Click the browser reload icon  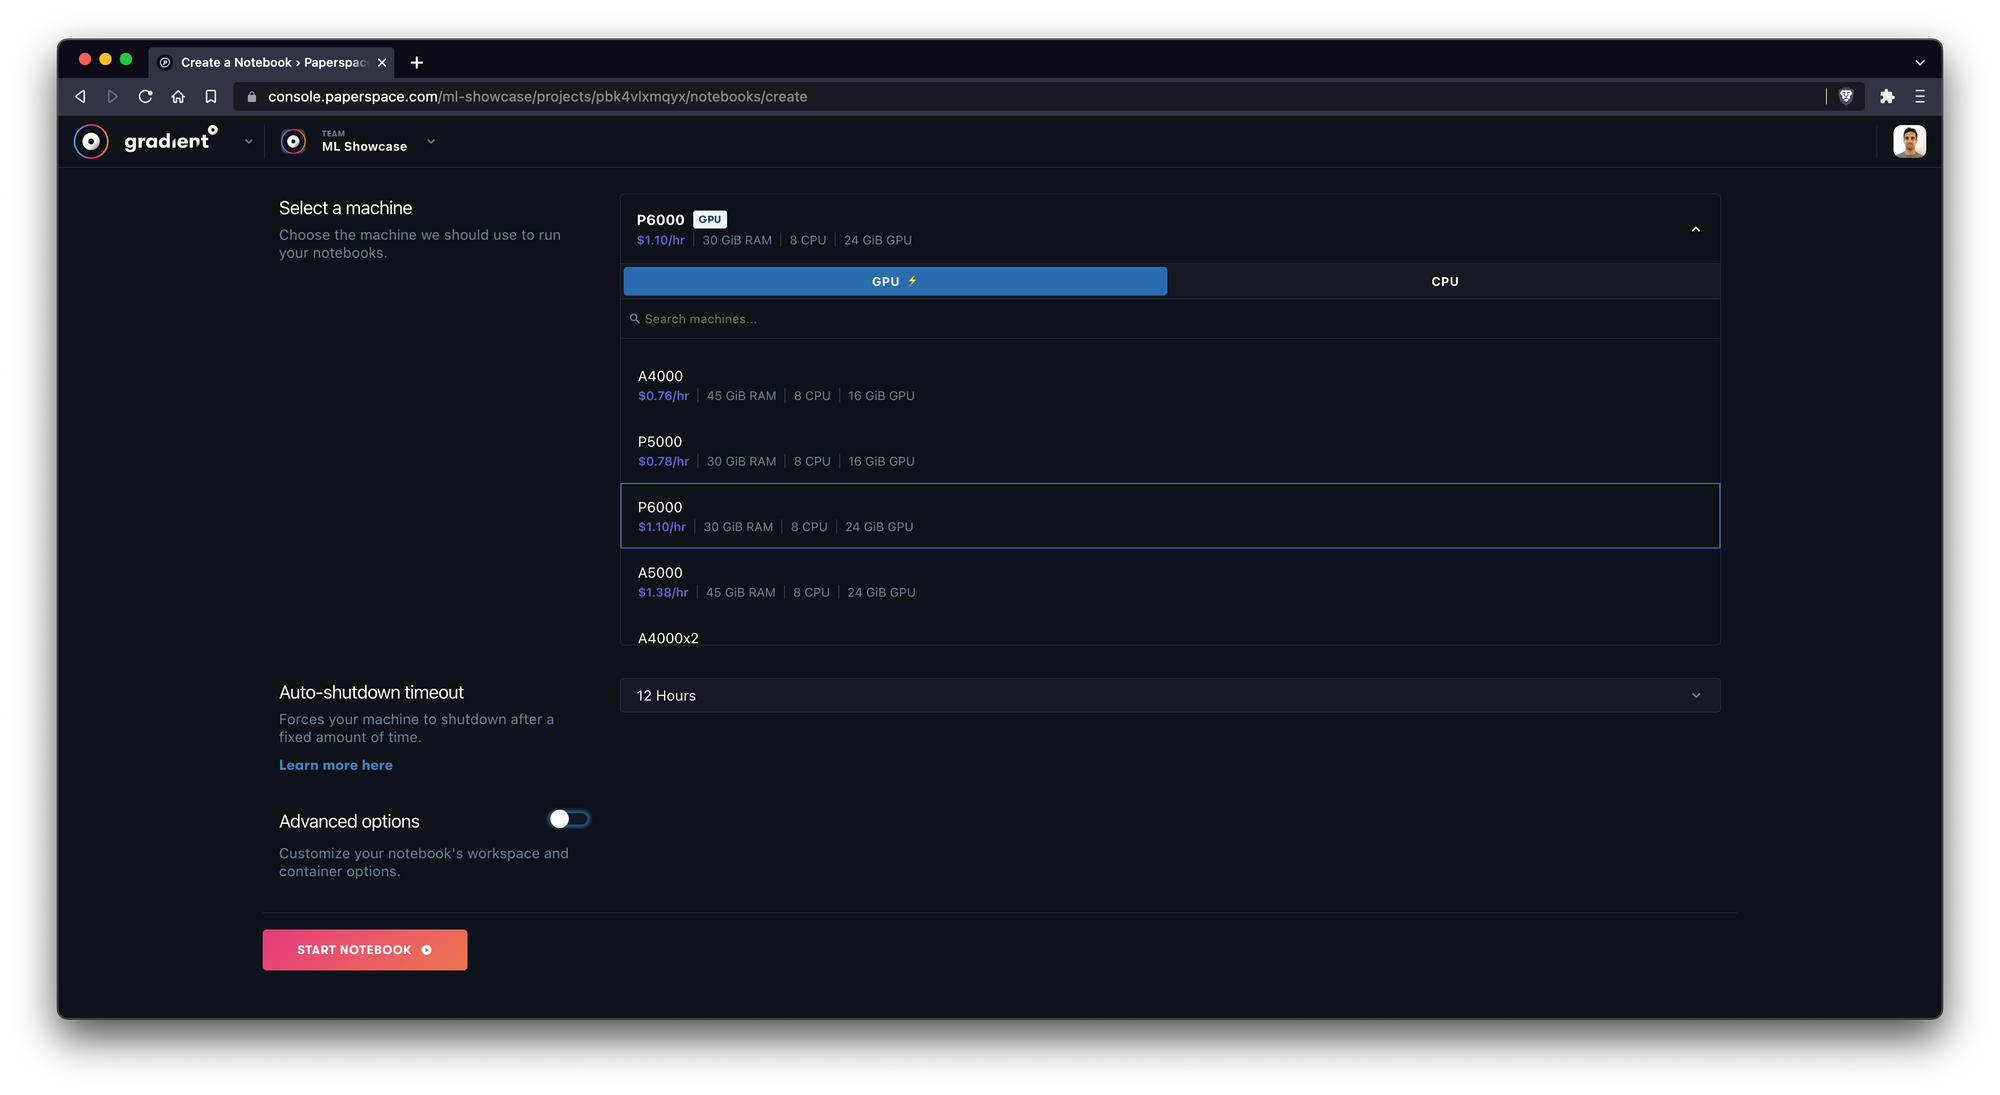(x=146, y=97)
